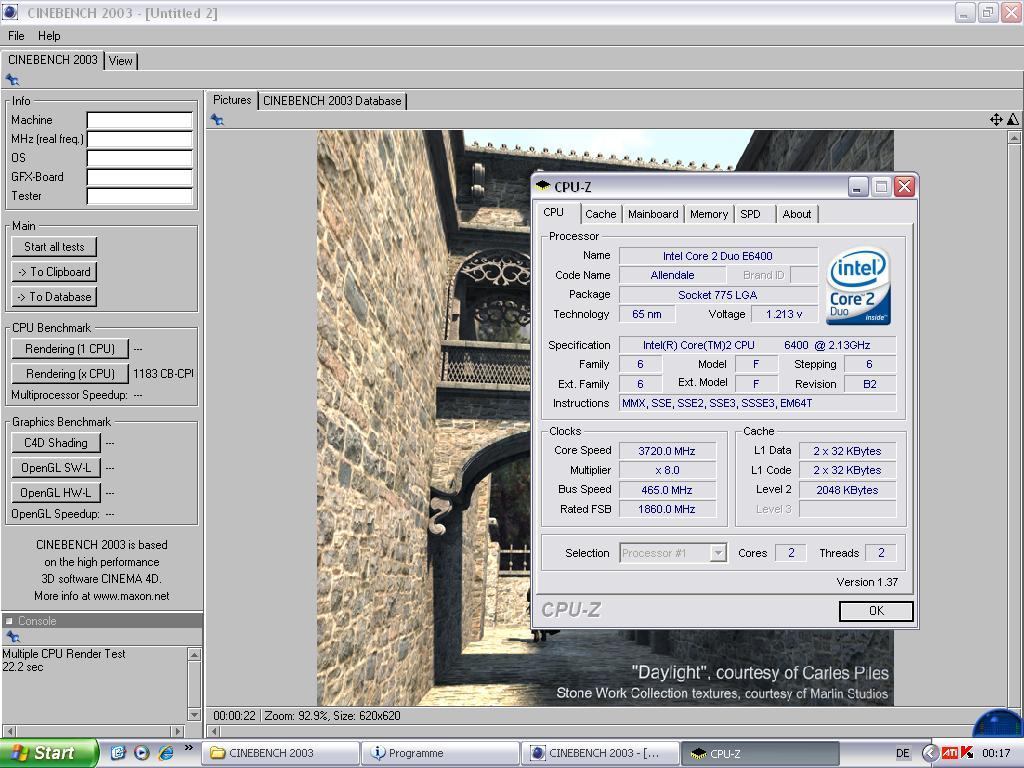
Task: Start the OpenGL SW-L test
Action: click(x=56, y=468)
